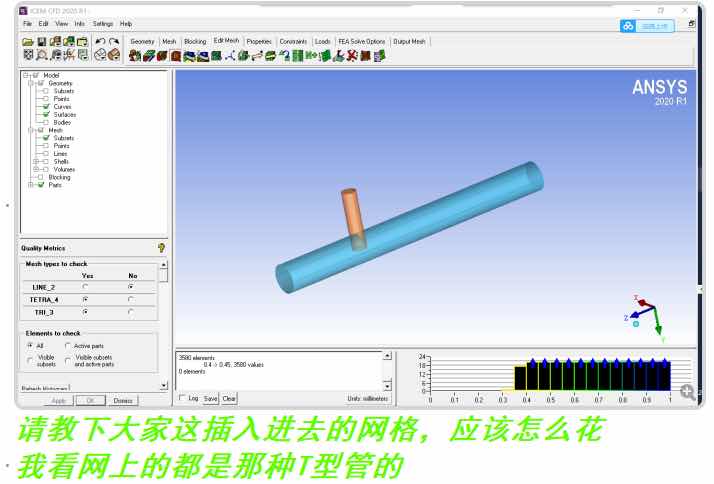Expand the Volumes tree node

(x=36, y=169)
